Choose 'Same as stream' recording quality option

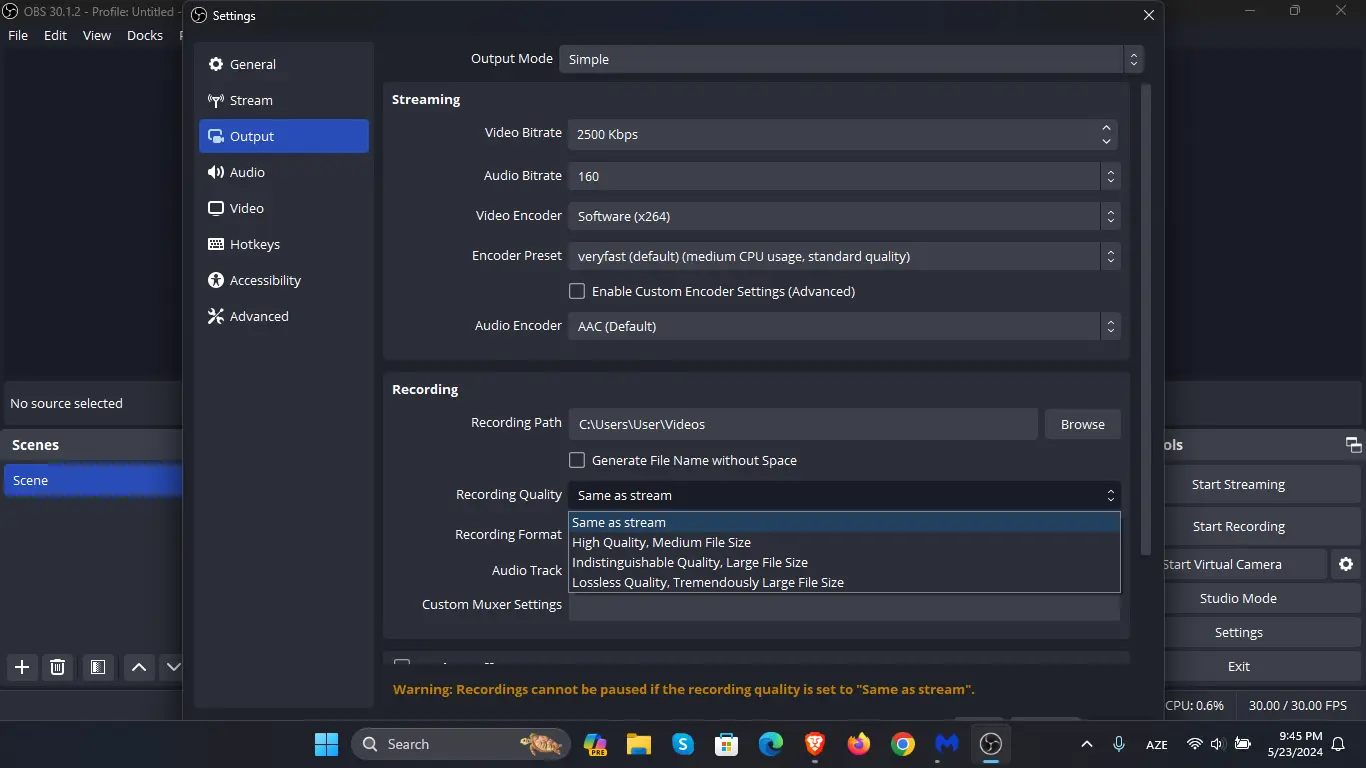click(844, 522)
